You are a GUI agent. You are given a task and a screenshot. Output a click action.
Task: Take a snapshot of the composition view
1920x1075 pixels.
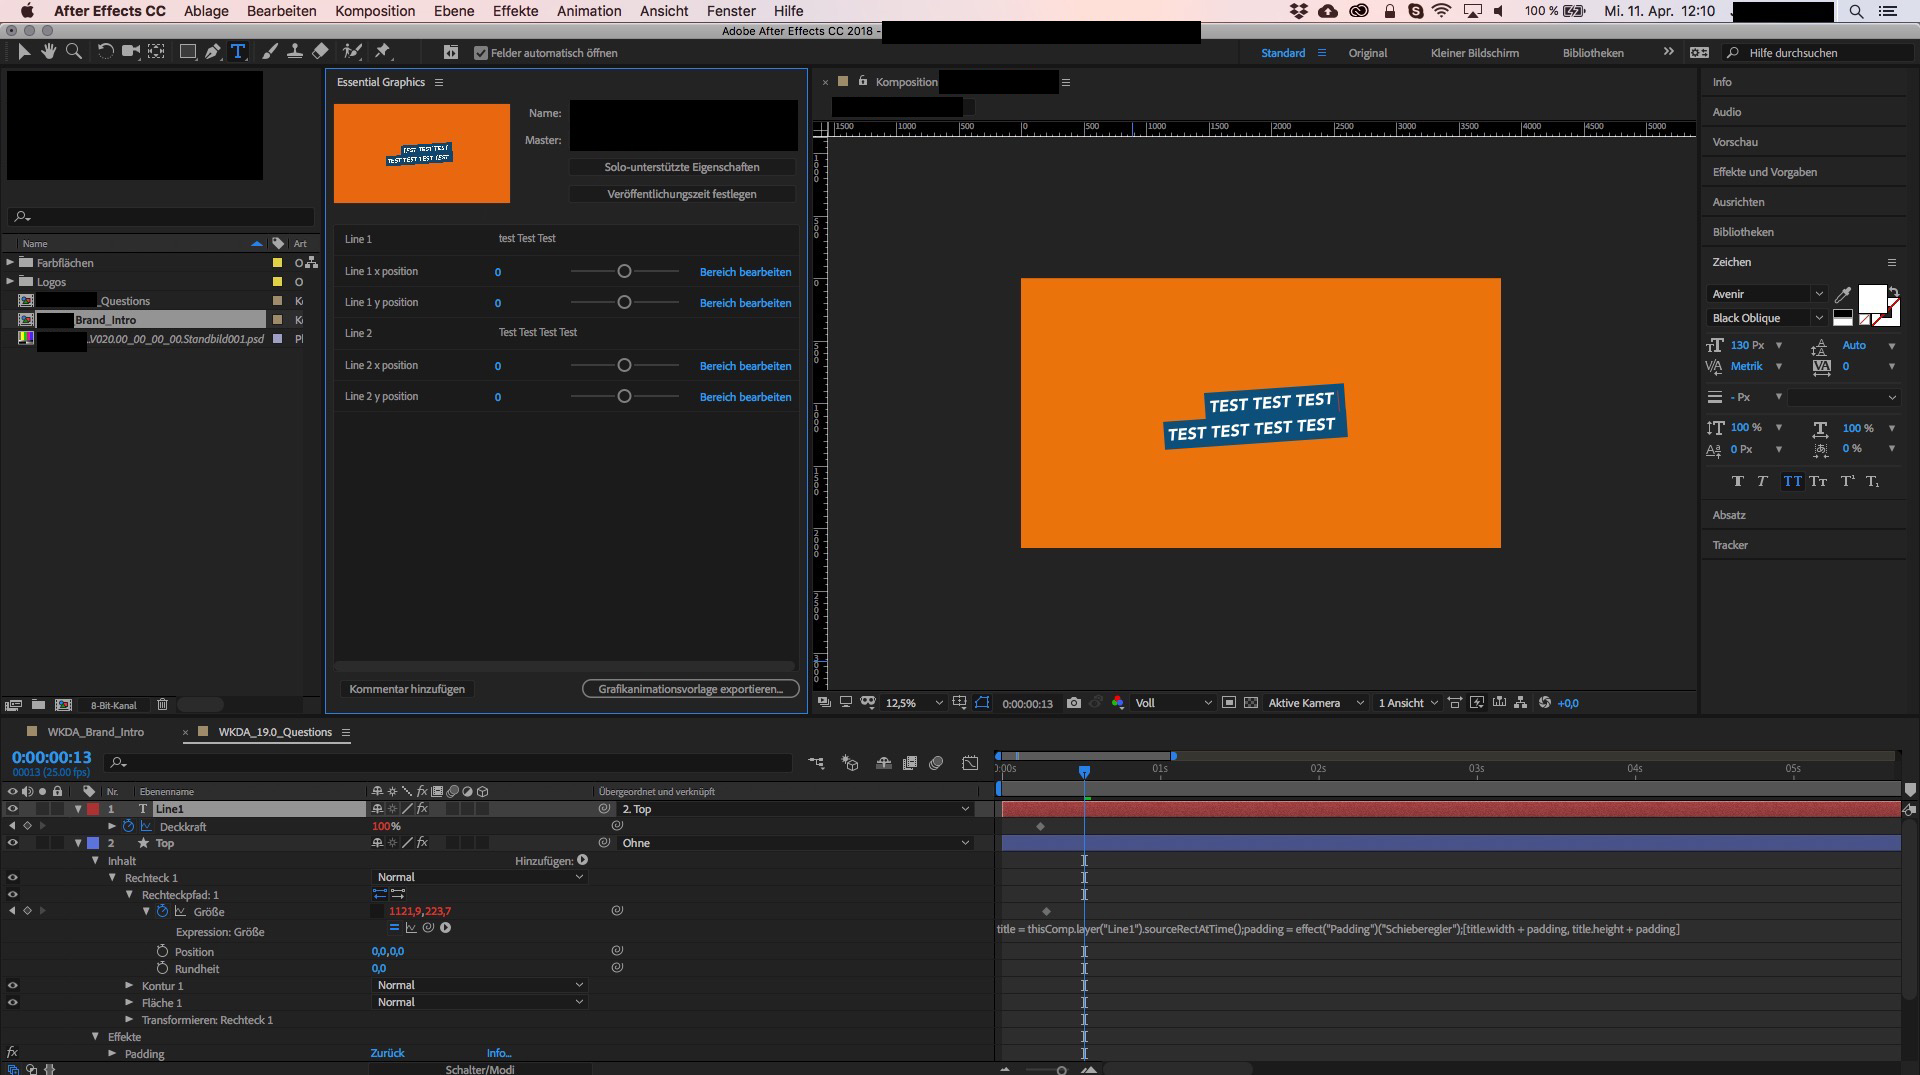1073,703
